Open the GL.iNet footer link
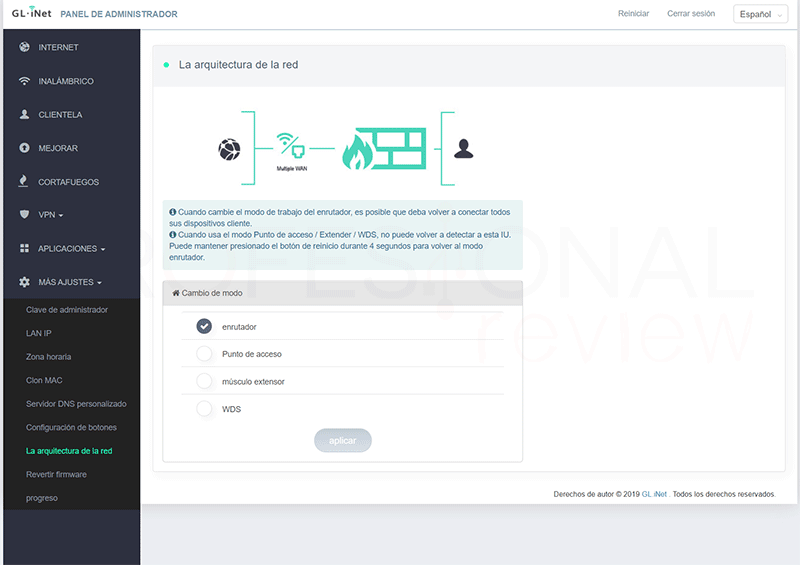The height and width of the screenshot is (565, 800). 654,494
